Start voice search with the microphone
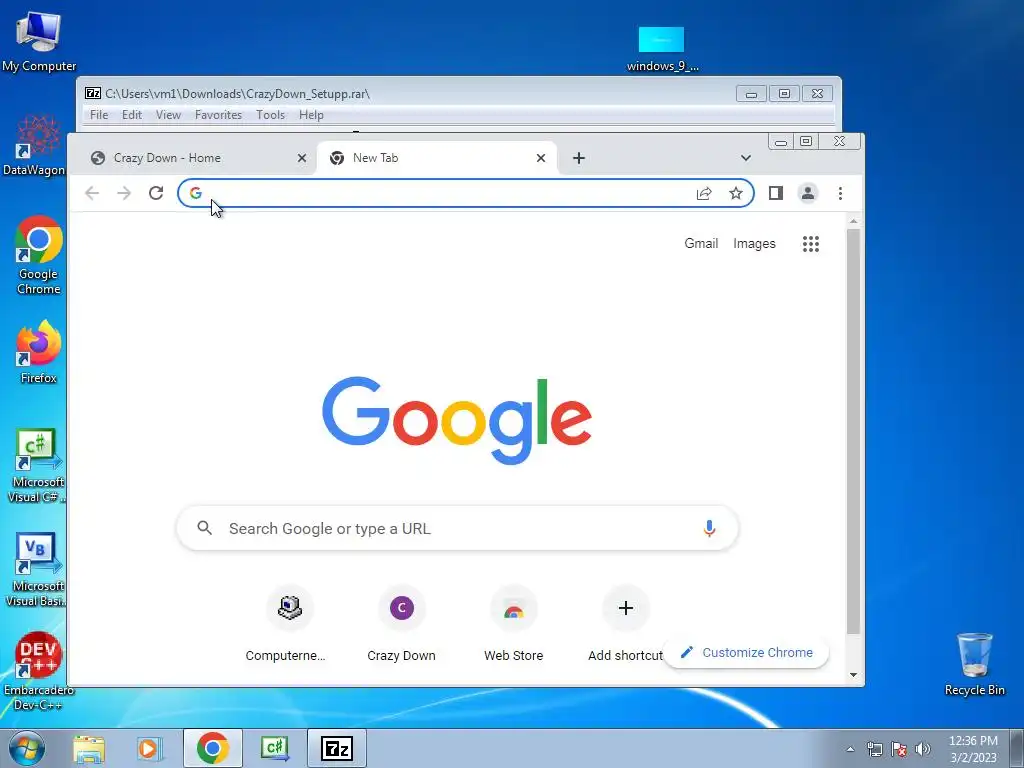This screenshot has width=1024, height=768. pyautogui.click(x=709, y=528)
